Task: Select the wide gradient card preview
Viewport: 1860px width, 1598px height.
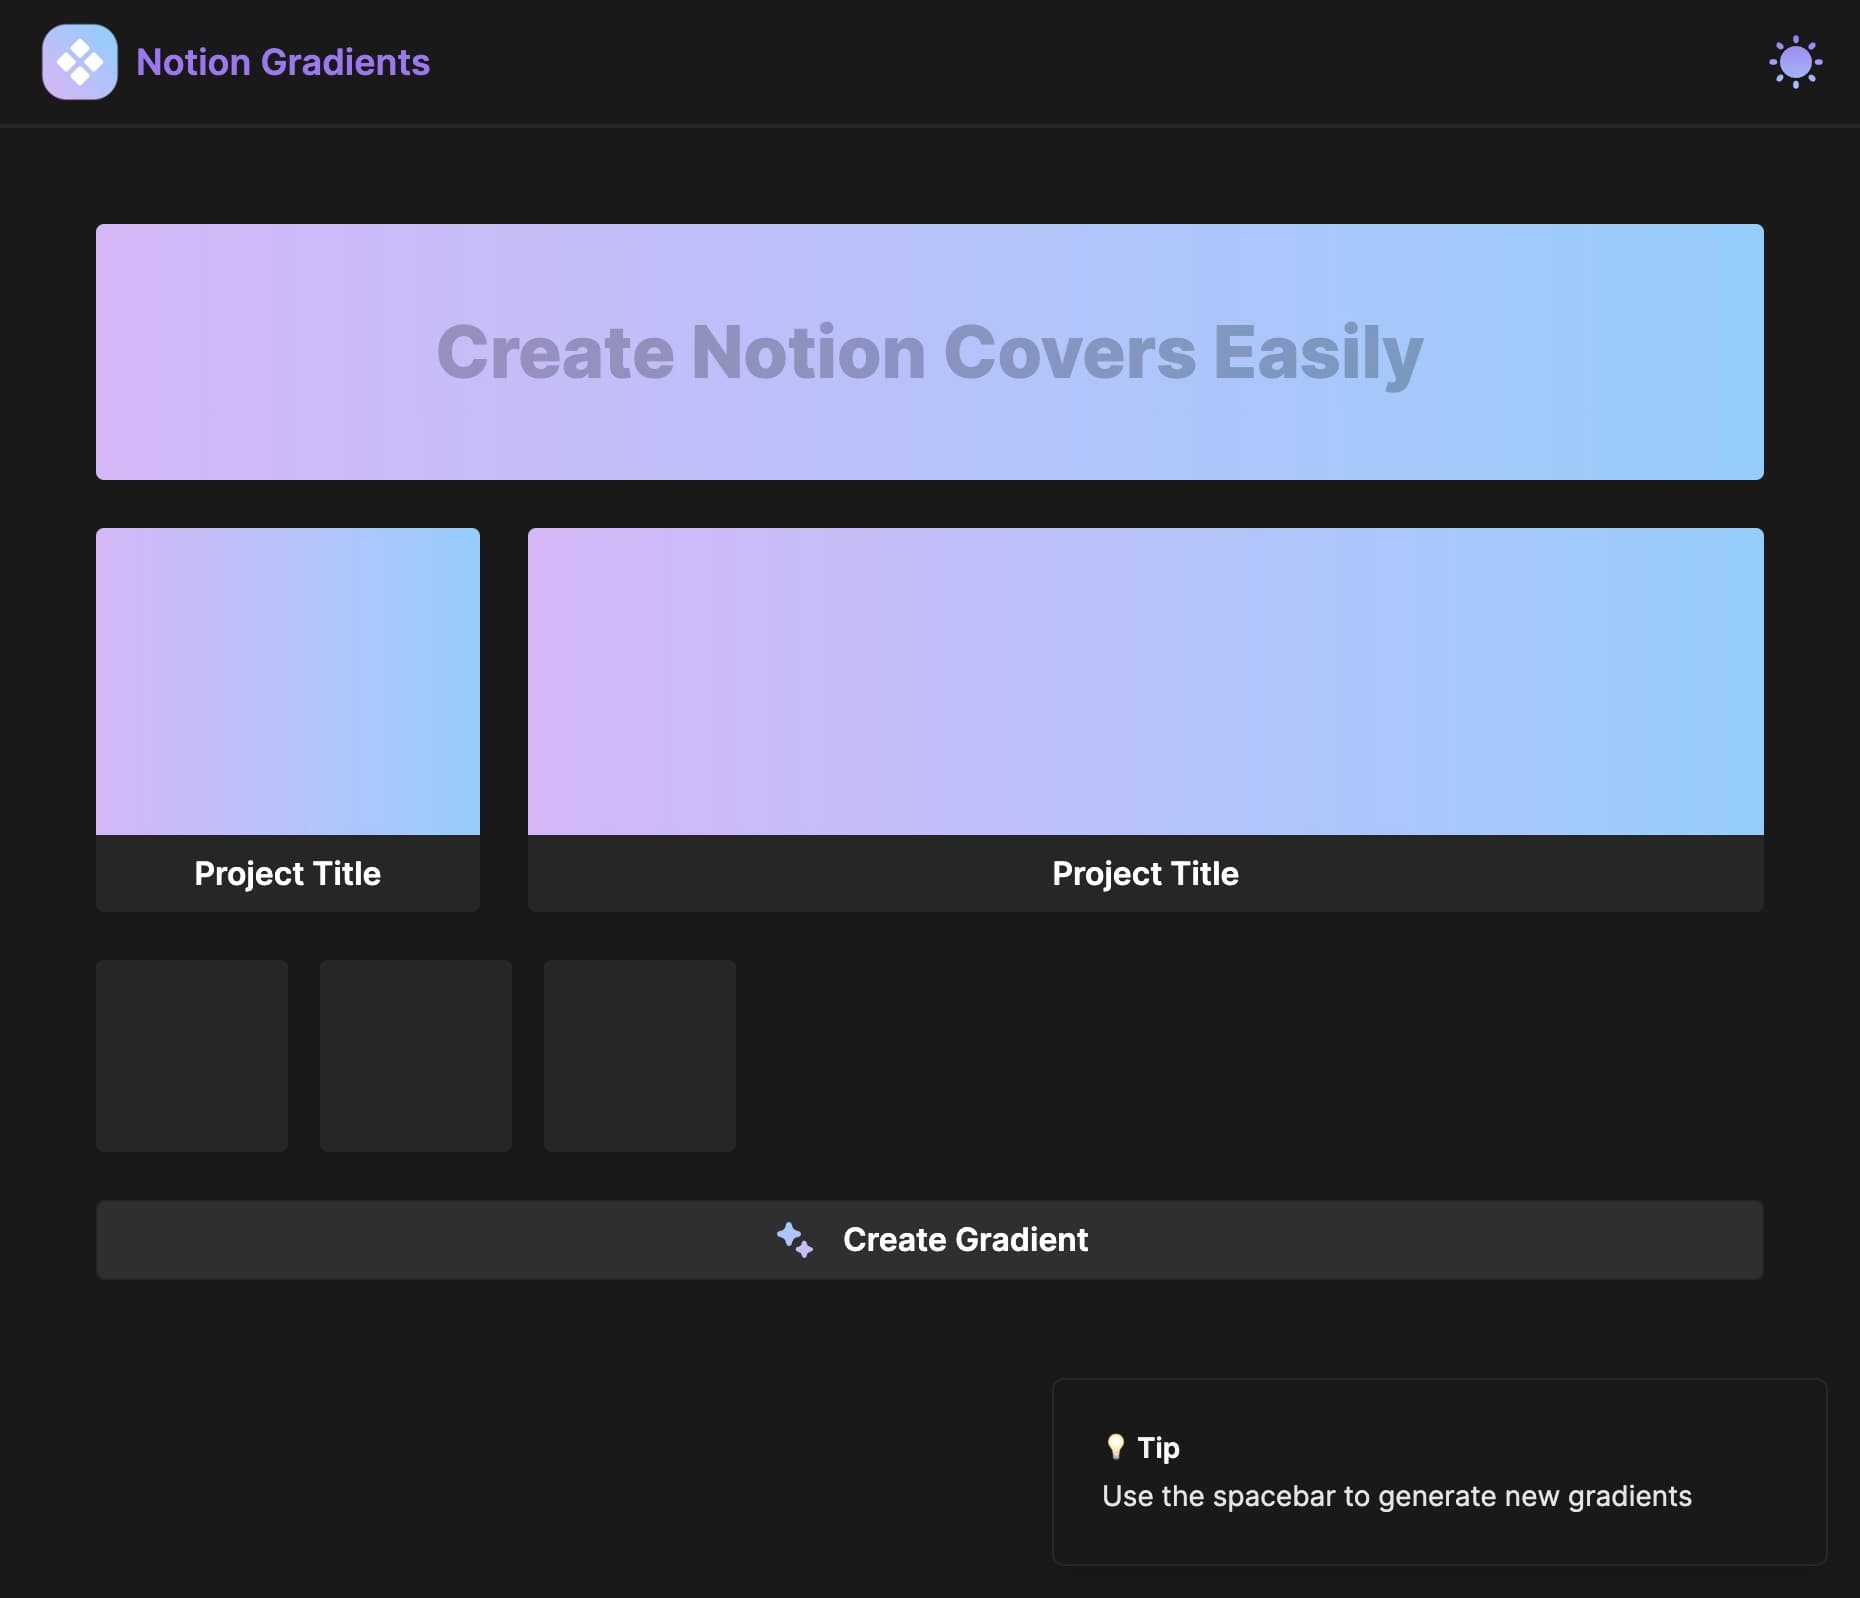Action: 1146,681
